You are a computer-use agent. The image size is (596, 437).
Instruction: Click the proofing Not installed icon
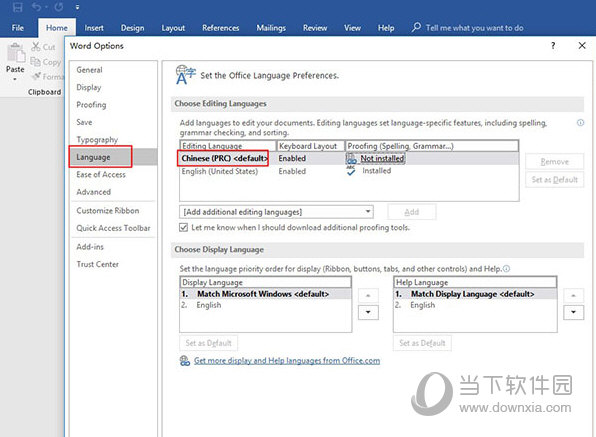coord(351,158)
